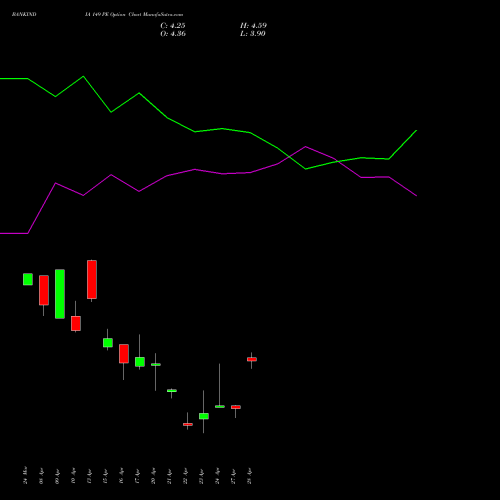Click the green candlestick on 23 Apr

coord(204,416)
